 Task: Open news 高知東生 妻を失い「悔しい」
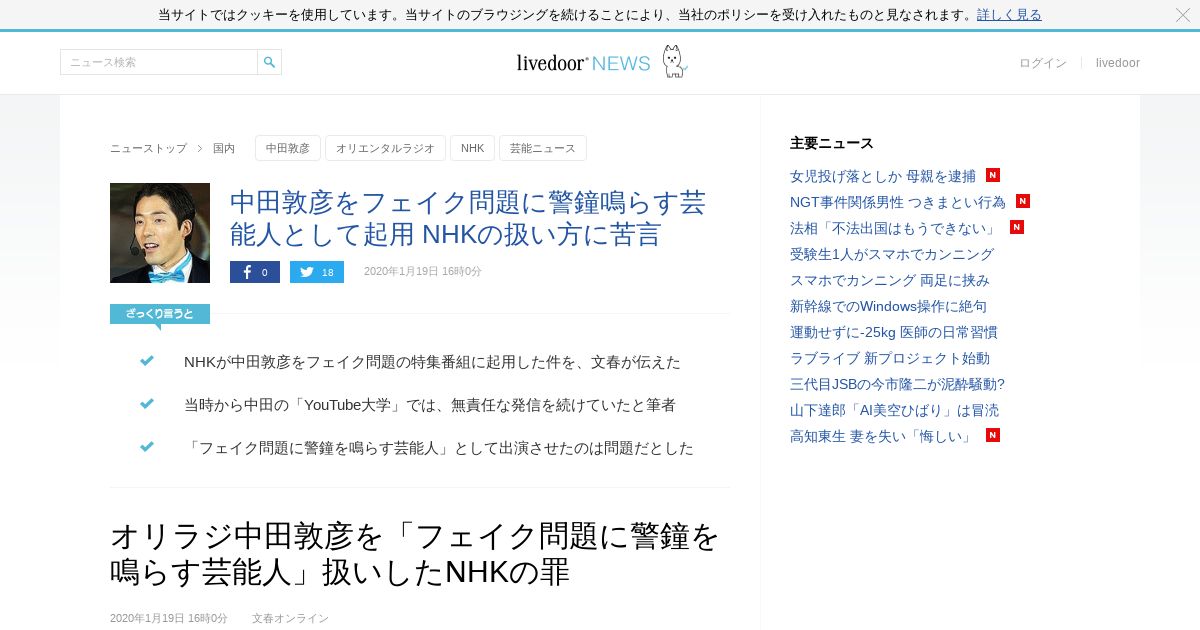883,436
